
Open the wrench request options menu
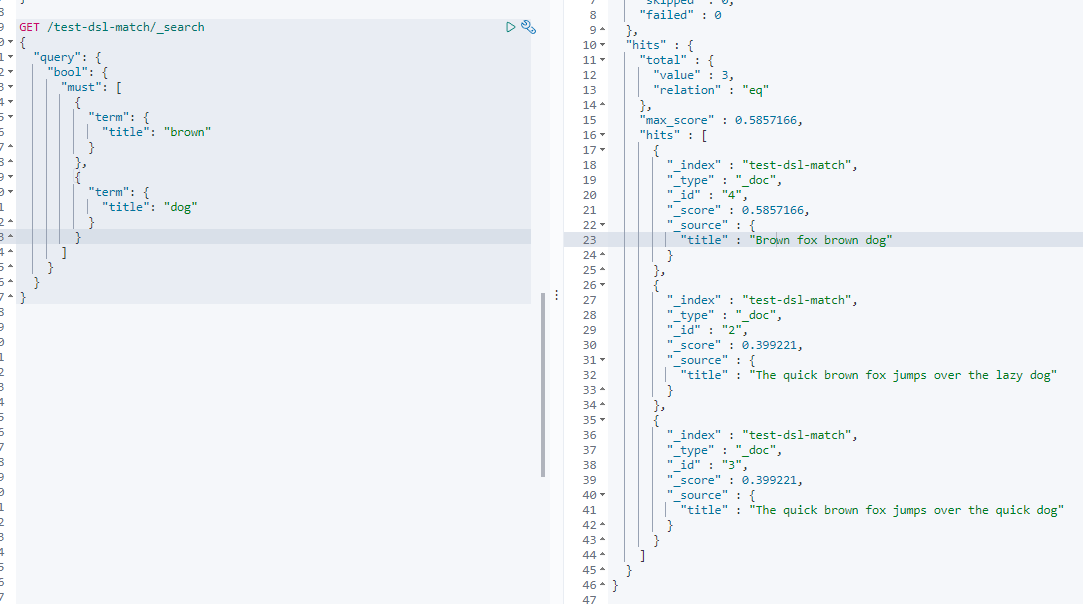point(529,27)
